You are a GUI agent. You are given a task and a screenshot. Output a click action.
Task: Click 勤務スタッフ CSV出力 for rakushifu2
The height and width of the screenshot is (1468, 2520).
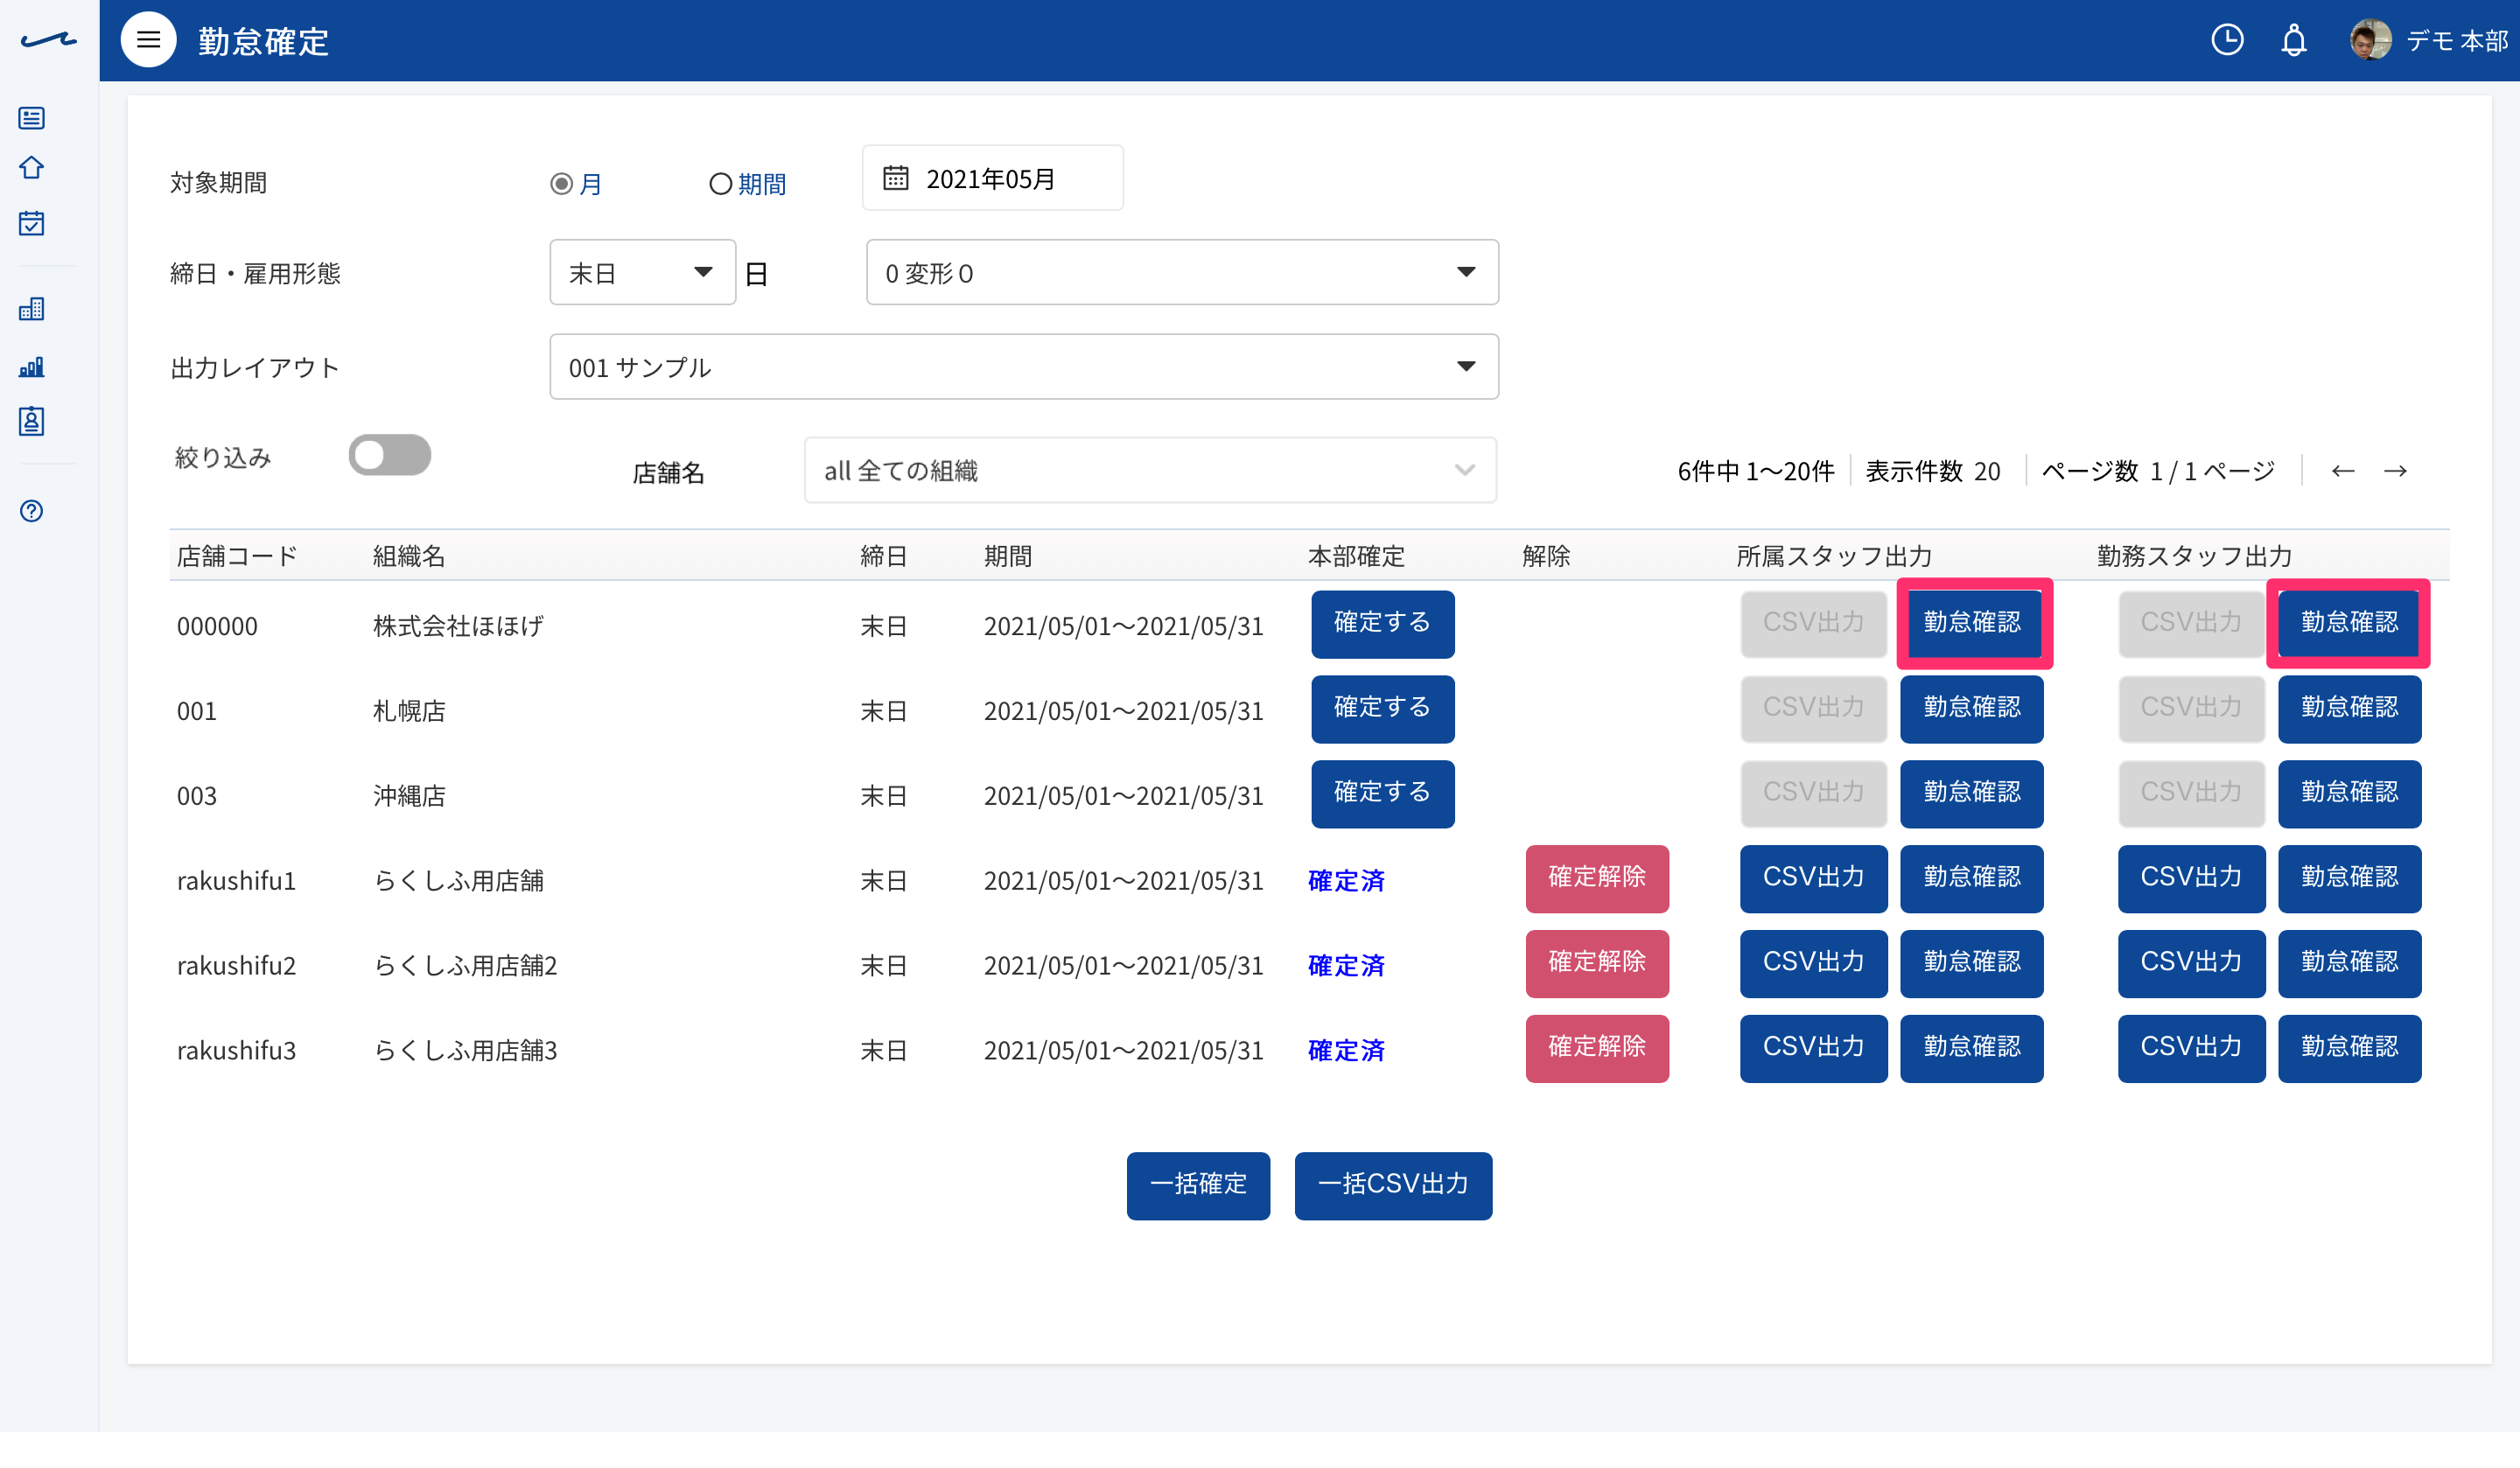pos(2191,964)
